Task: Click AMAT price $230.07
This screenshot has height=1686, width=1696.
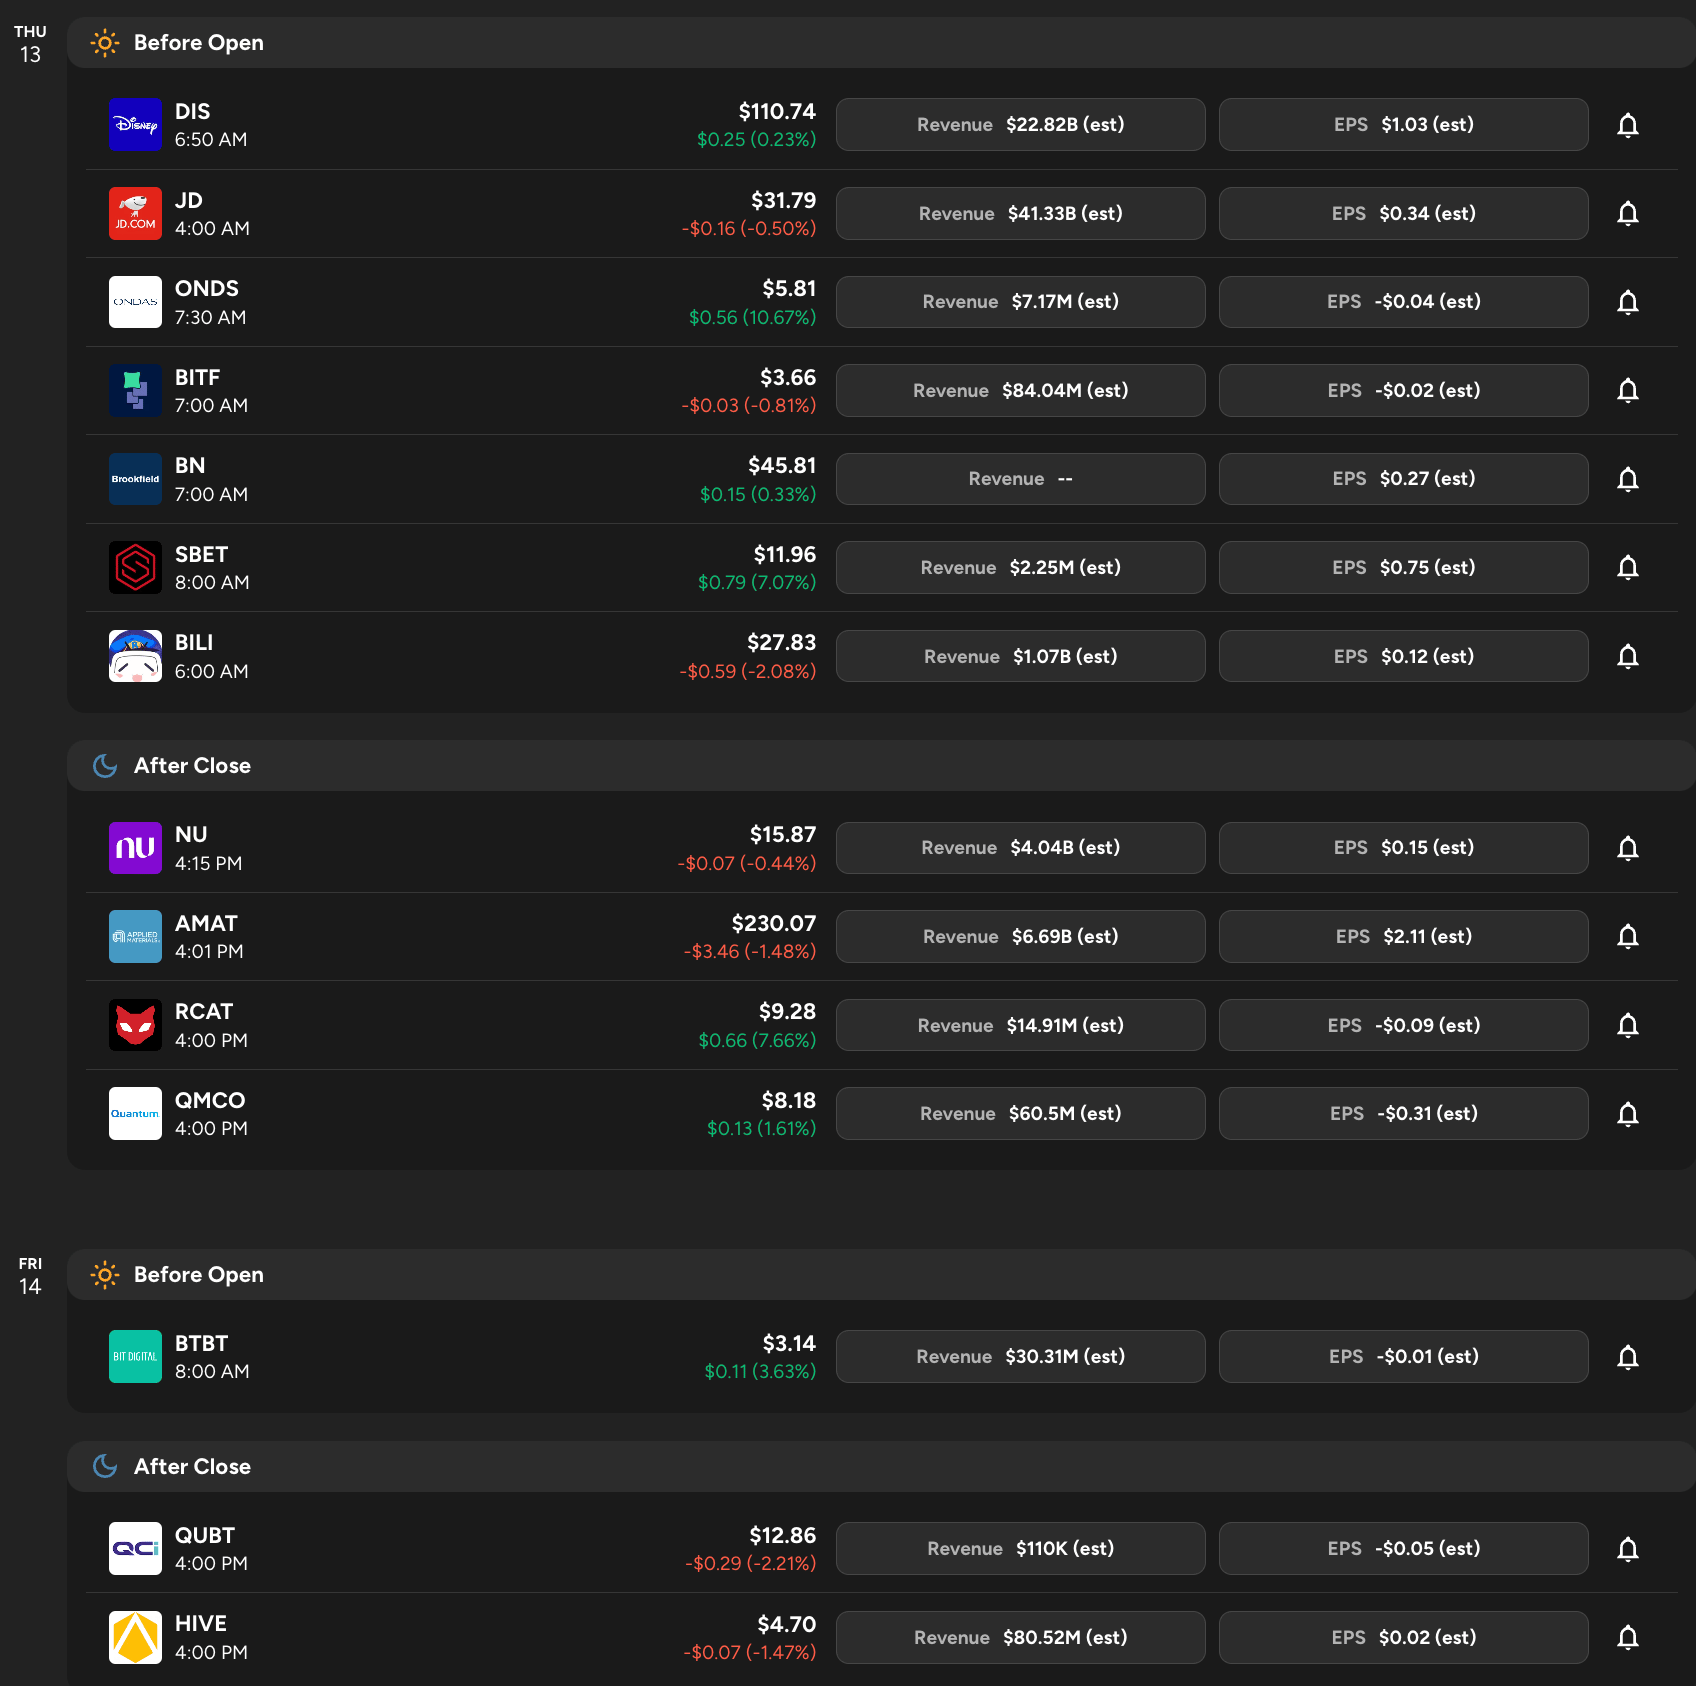Action: [774, 924]
